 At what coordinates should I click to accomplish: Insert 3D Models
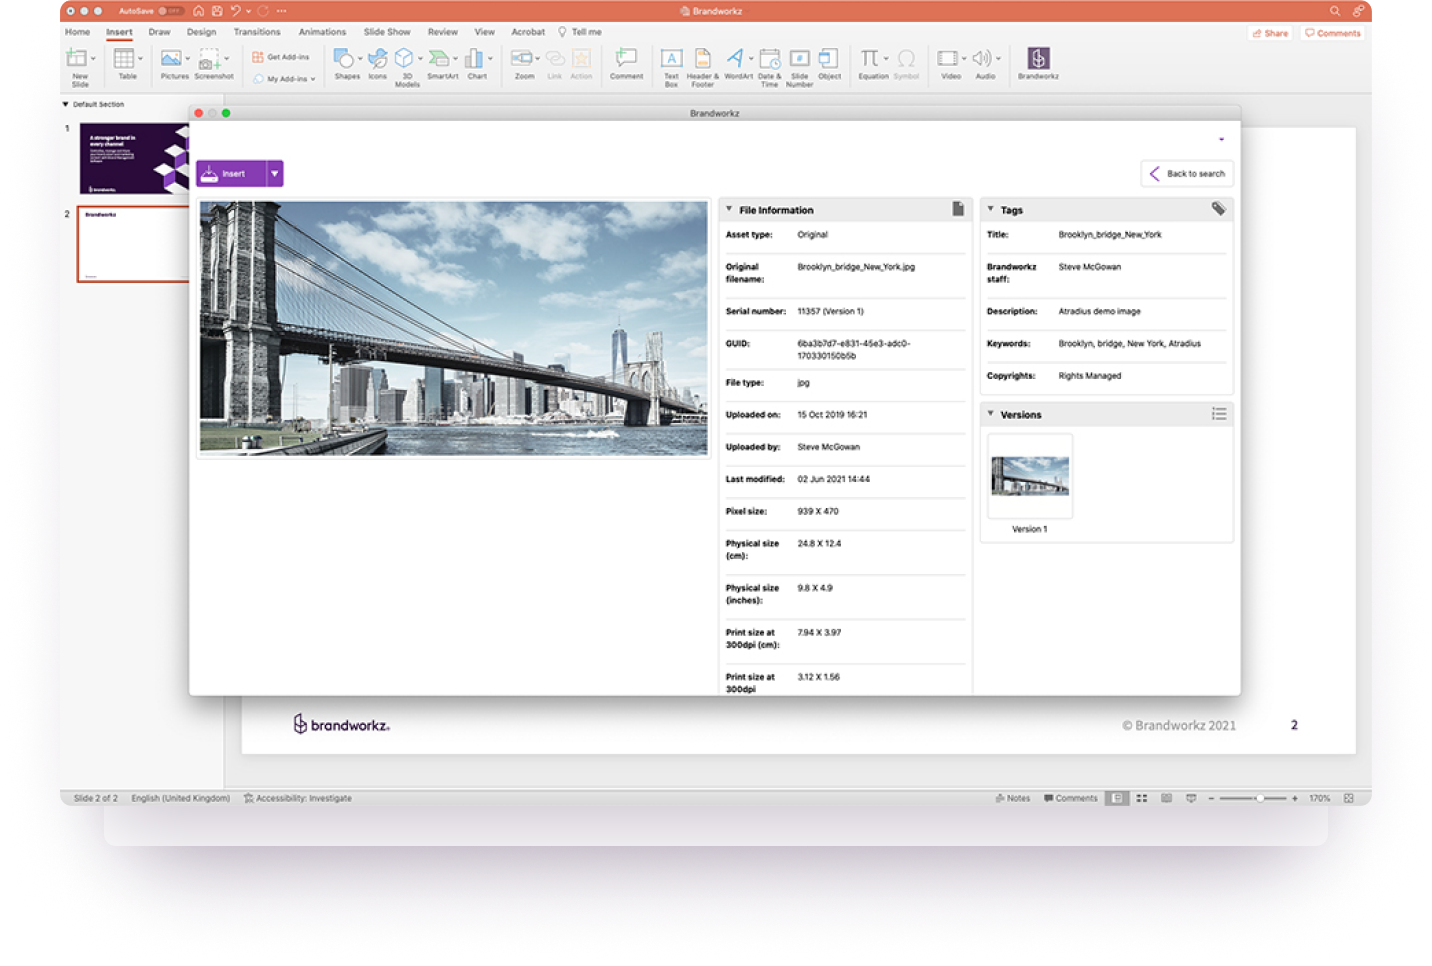pos(406,66)
